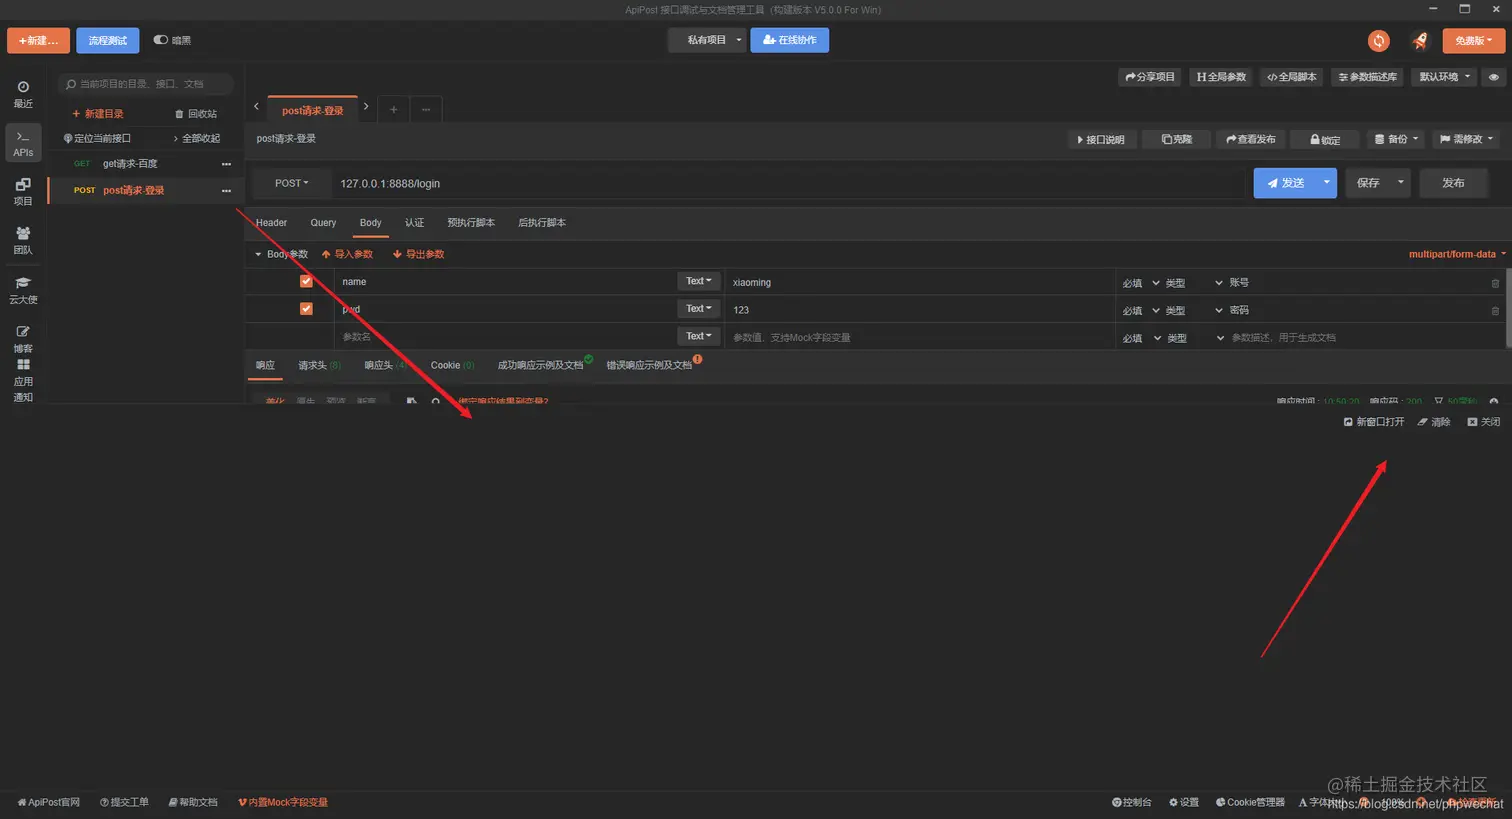1512x819 pixels.
Task: Click the 发送 send button
Action: pyautogui.click(x=1285, y=183)
